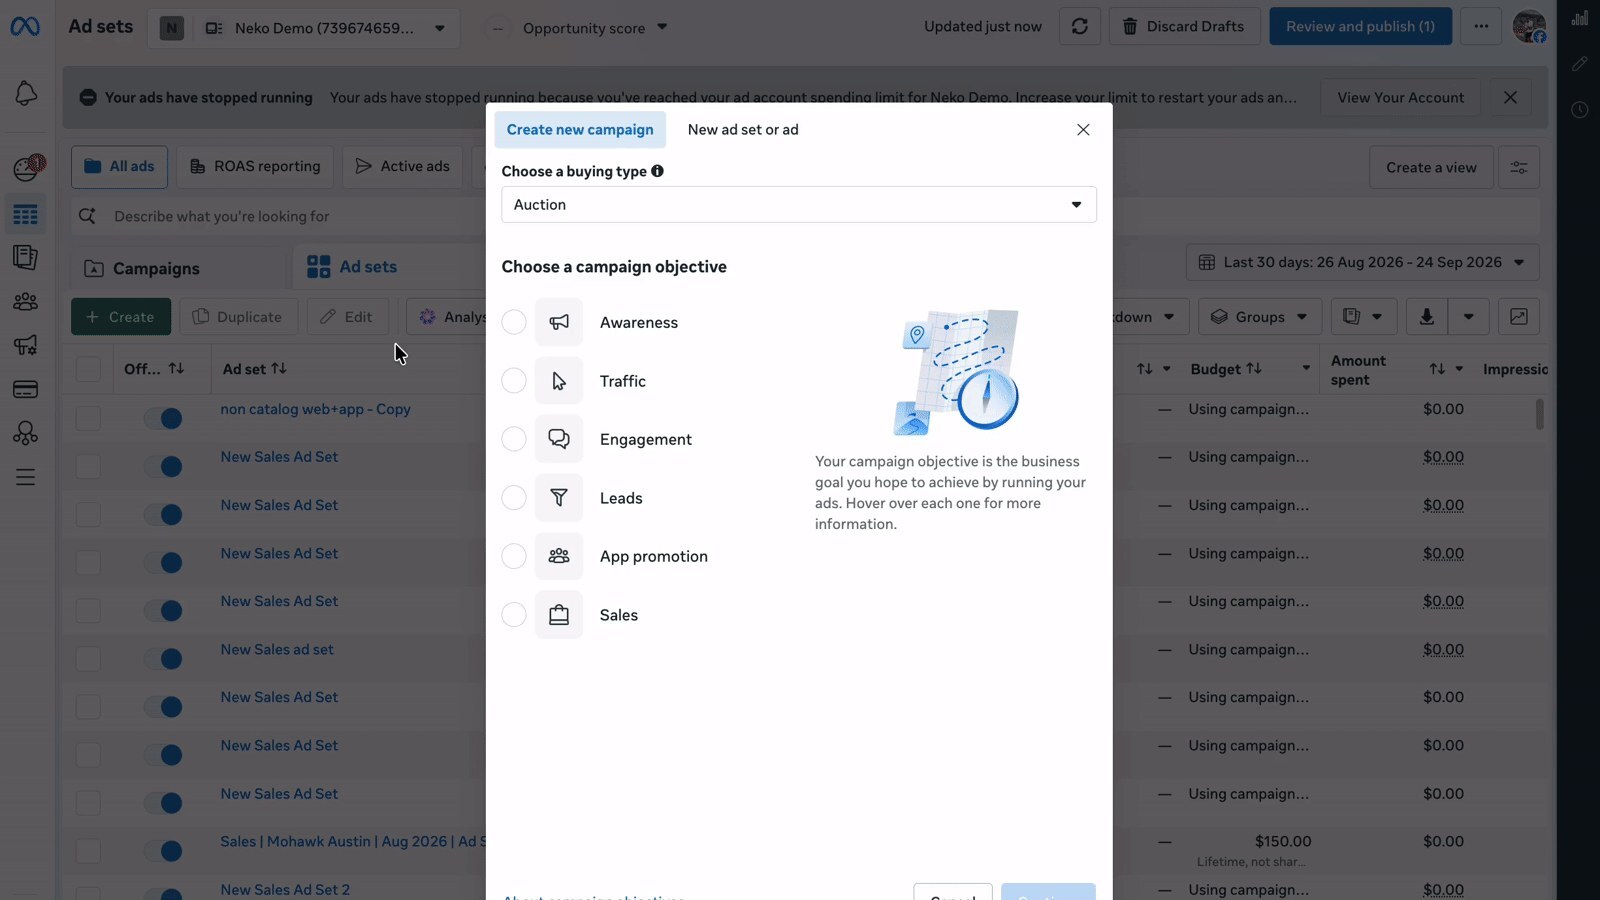Open Sales | Mohawk Austin | Aug 2026 ad set
Screen dimensions: 1600x900
point(353,841)
